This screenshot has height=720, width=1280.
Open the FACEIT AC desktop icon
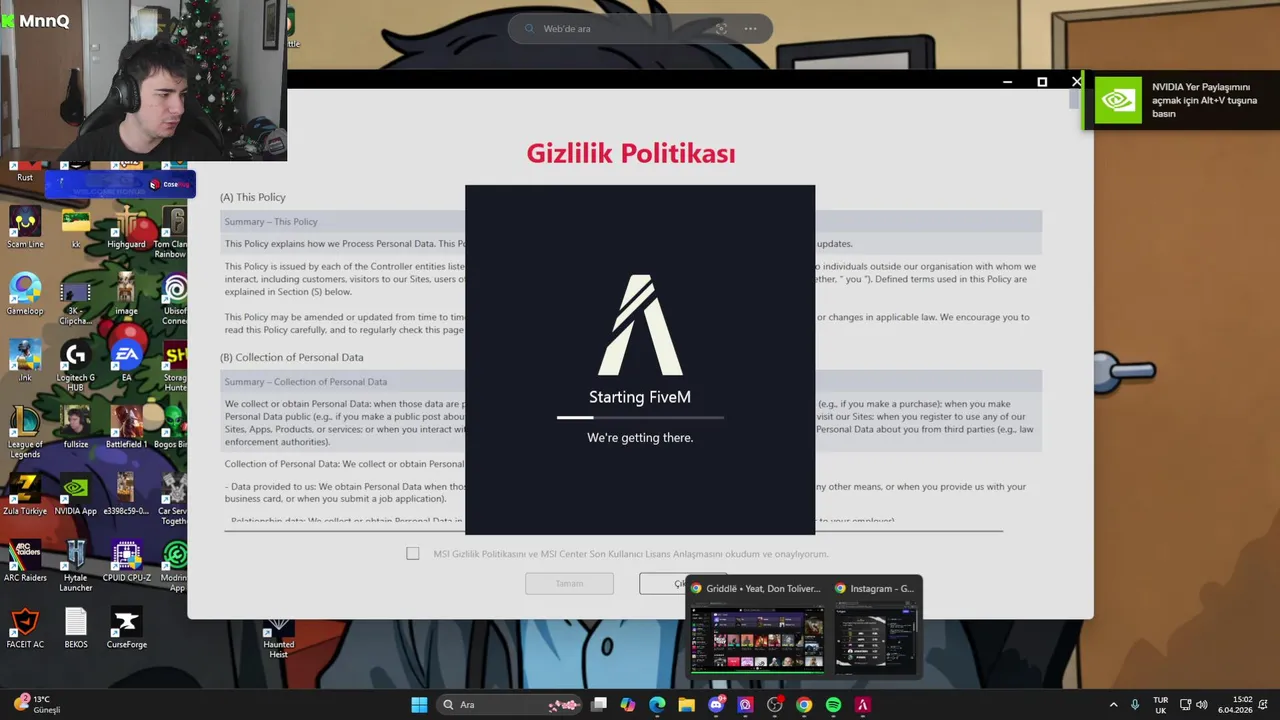[x=25, y=629]
